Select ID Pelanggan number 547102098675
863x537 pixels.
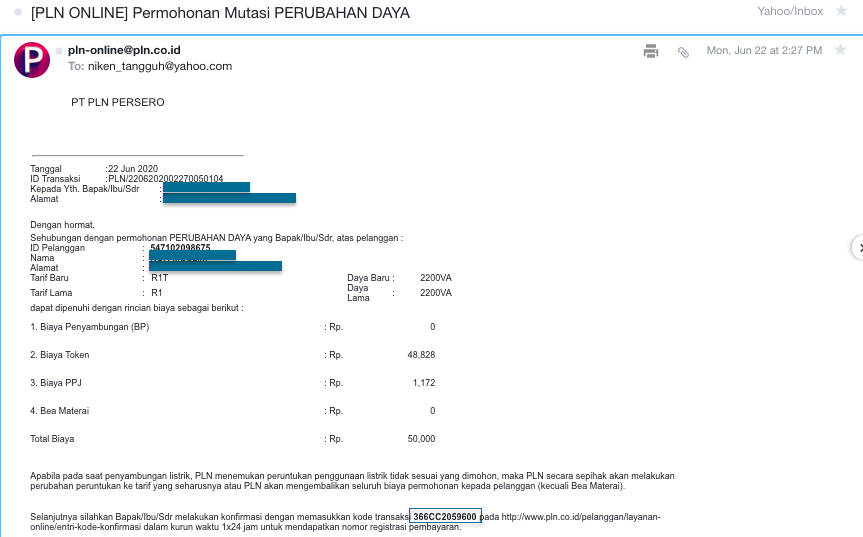point(180,248)
